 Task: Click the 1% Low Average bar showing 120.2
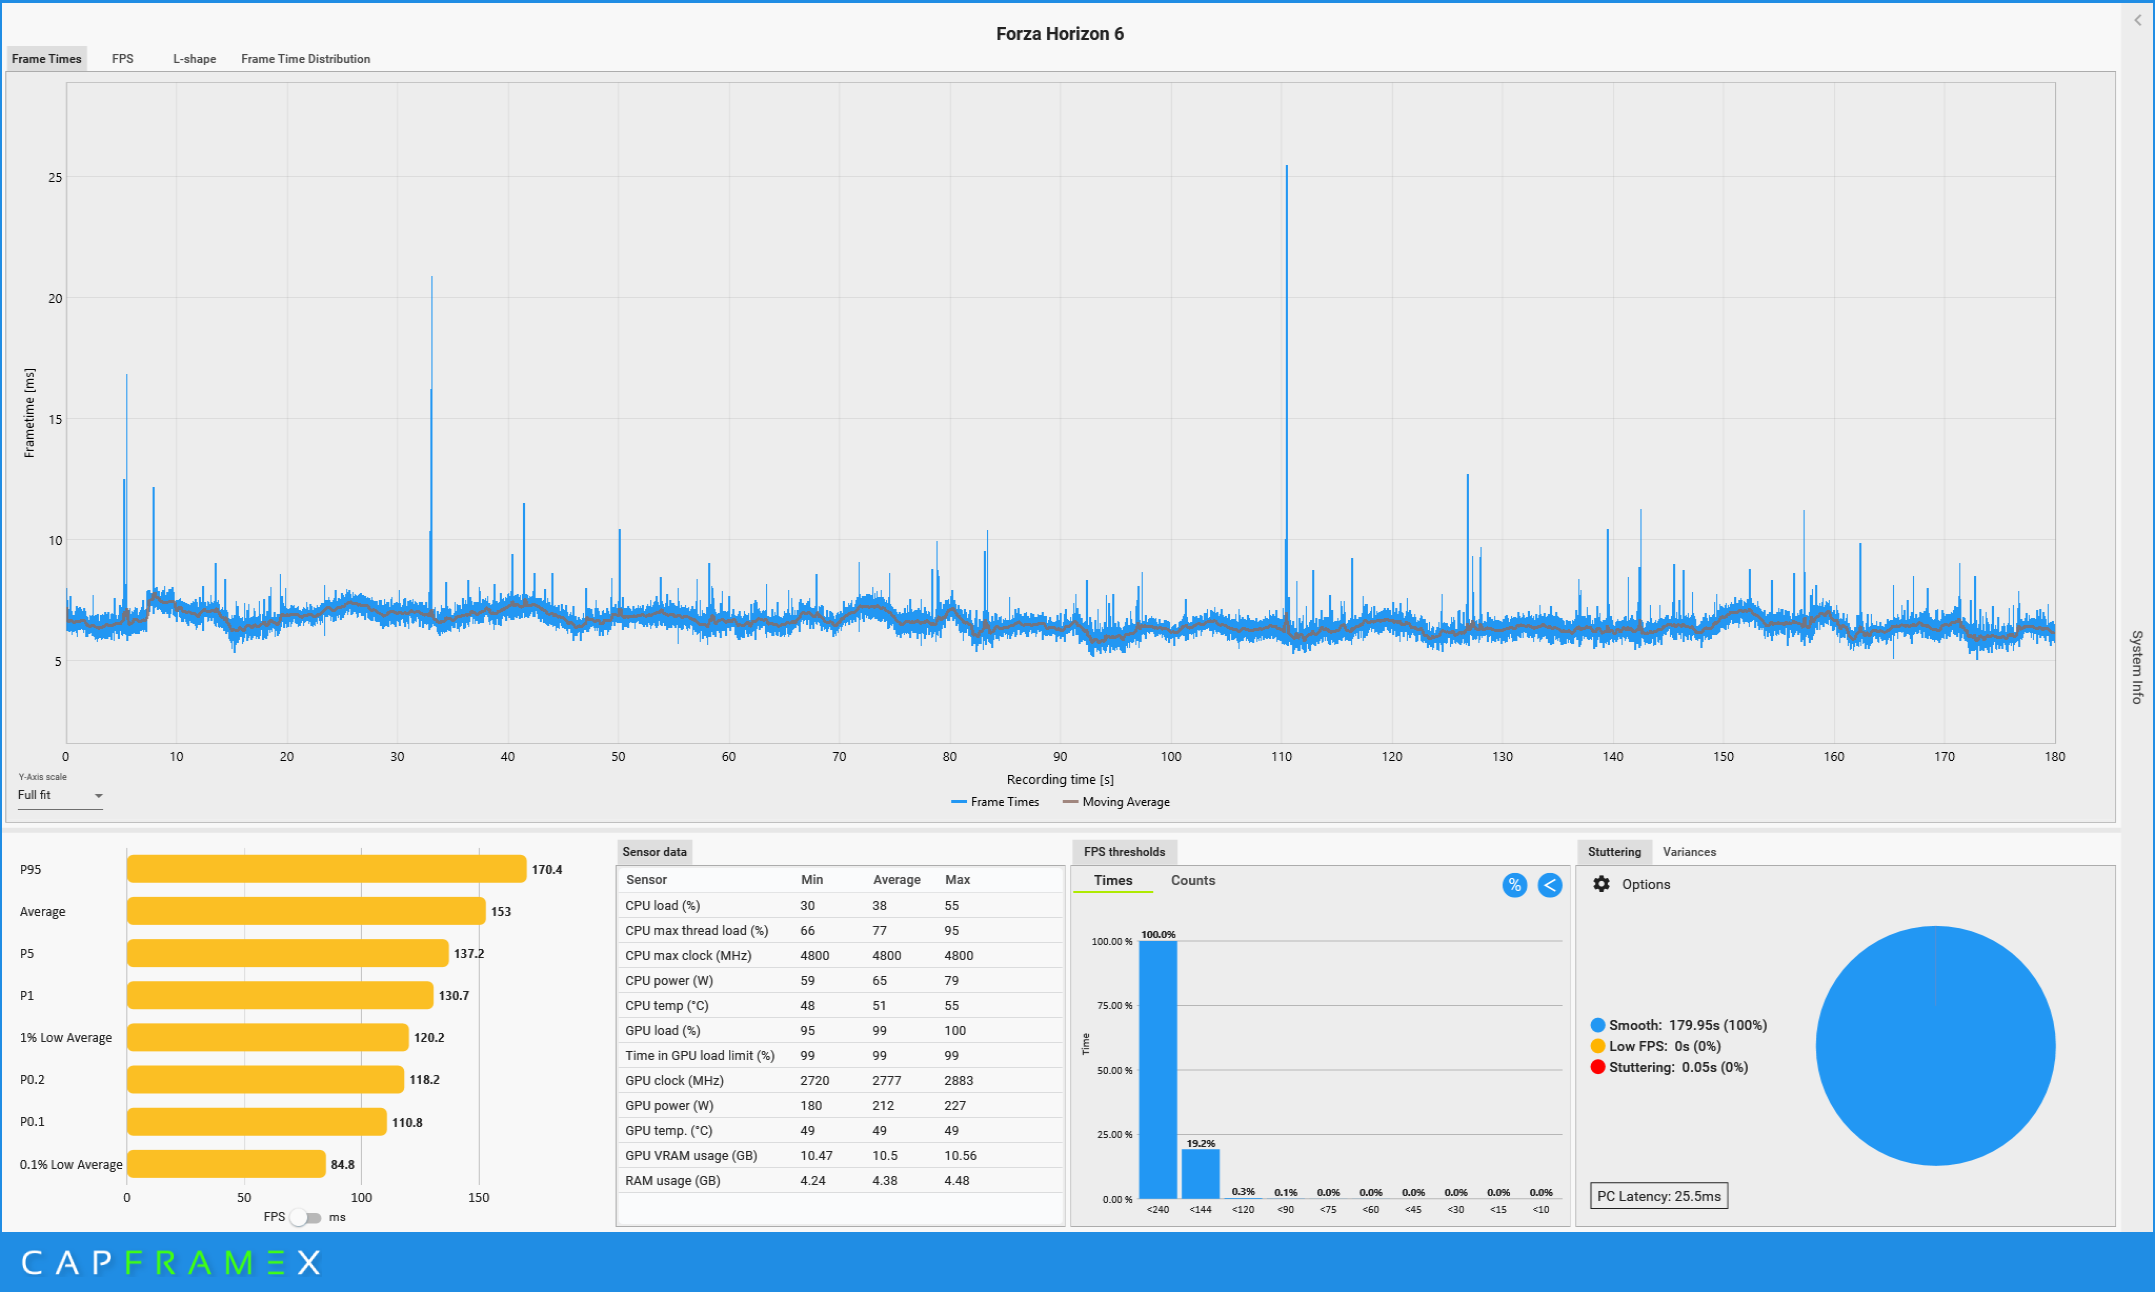click(x=268, y=1037)
